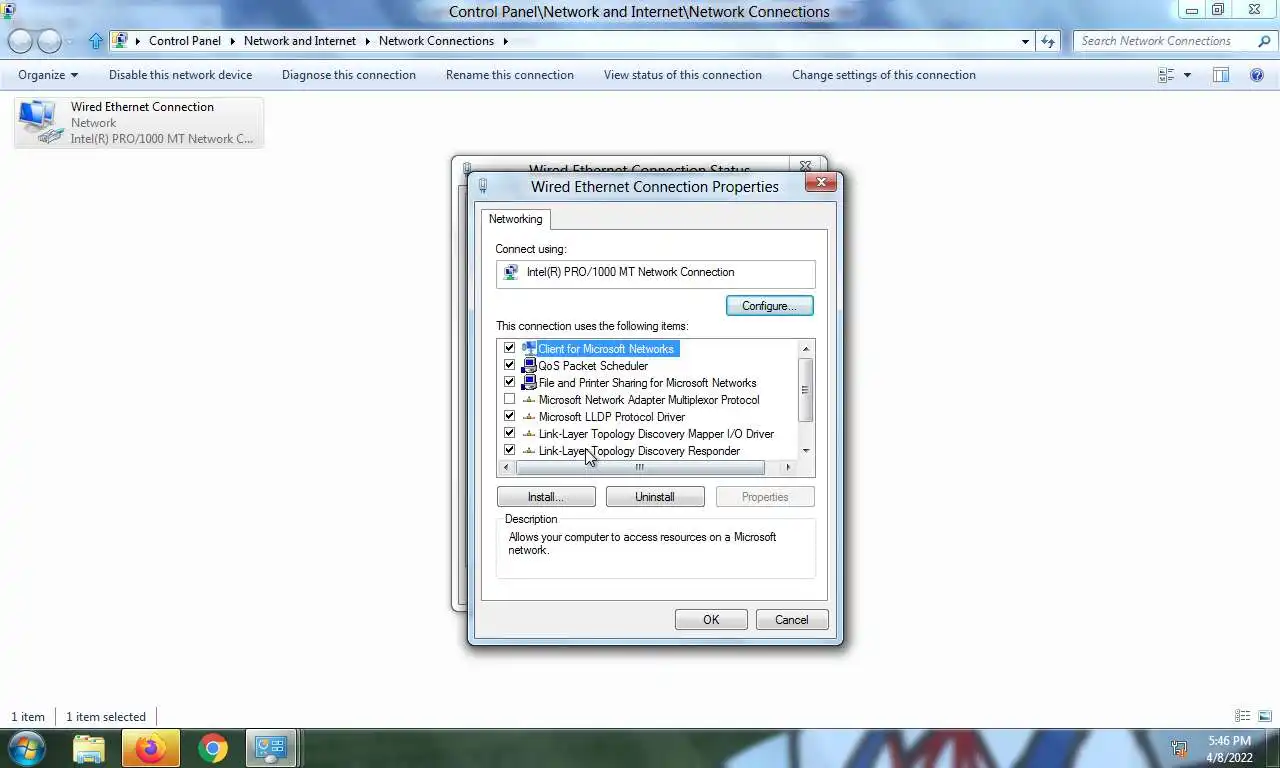Click the search magnifier icon
Viewport: 1280px width, 768px height.
(1264, 41)
